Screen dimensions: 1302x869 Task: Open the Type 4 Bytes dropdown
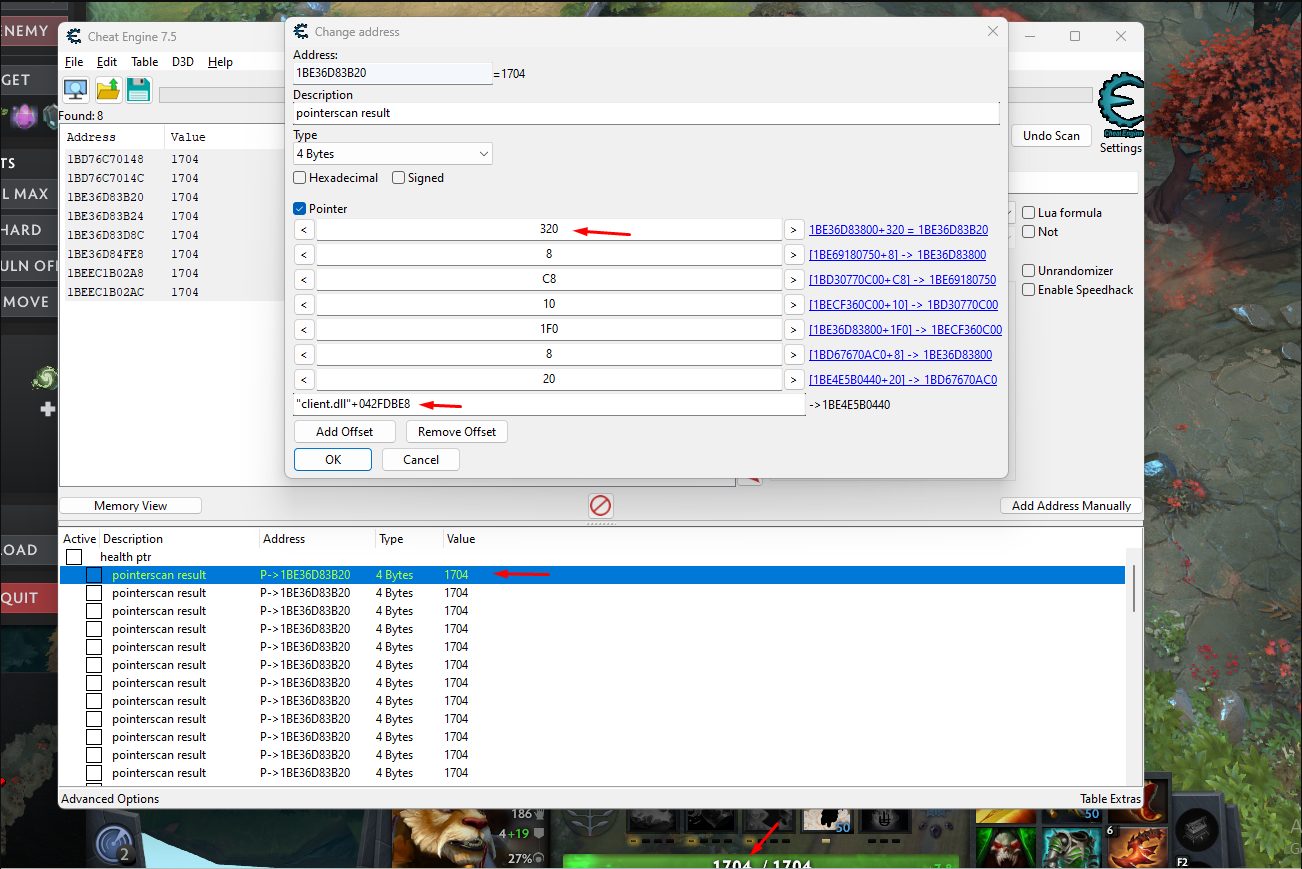coord(393,154)
